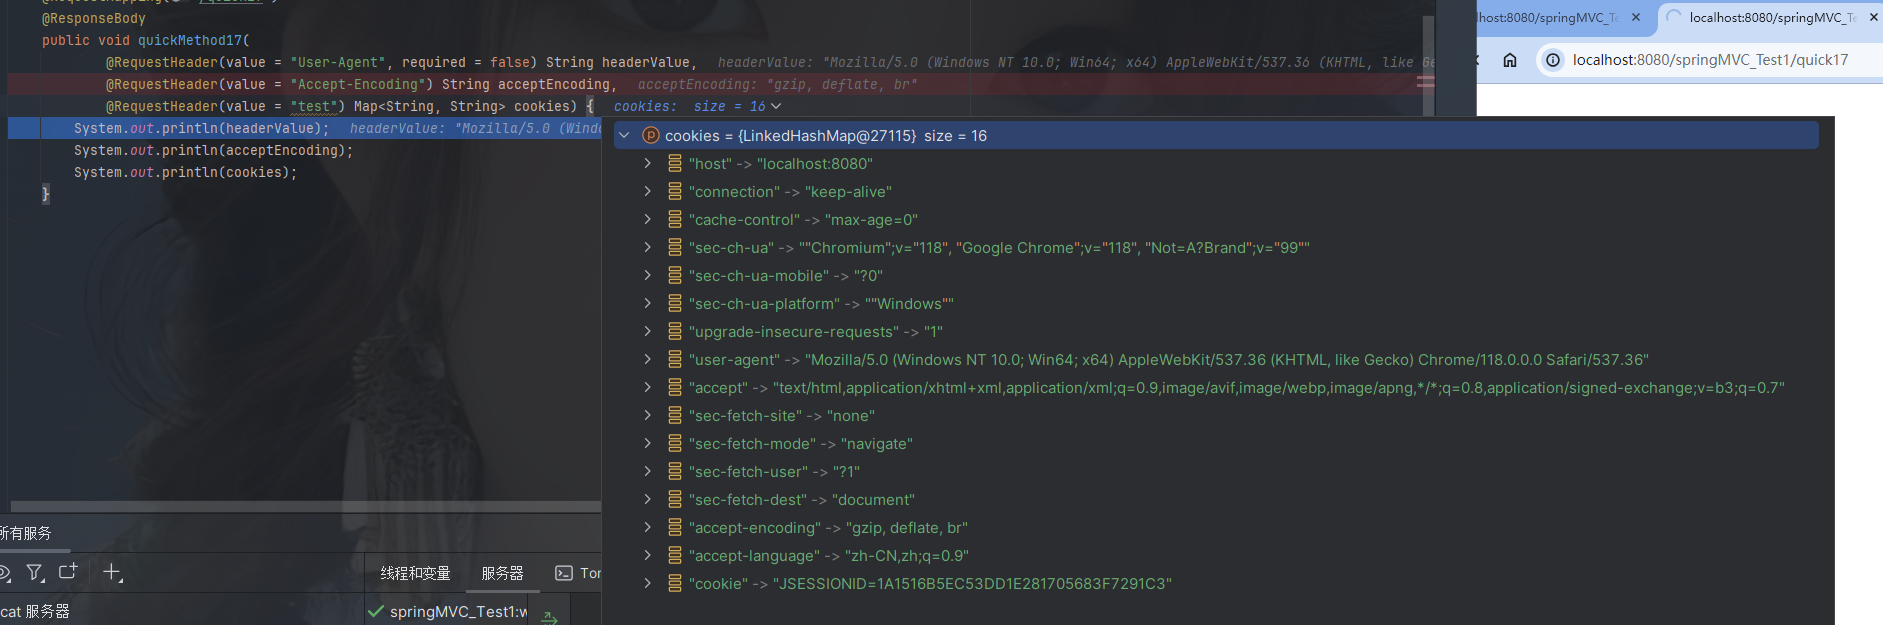
Task: Click the browser address bar URL
Action: pos(1710,60)
